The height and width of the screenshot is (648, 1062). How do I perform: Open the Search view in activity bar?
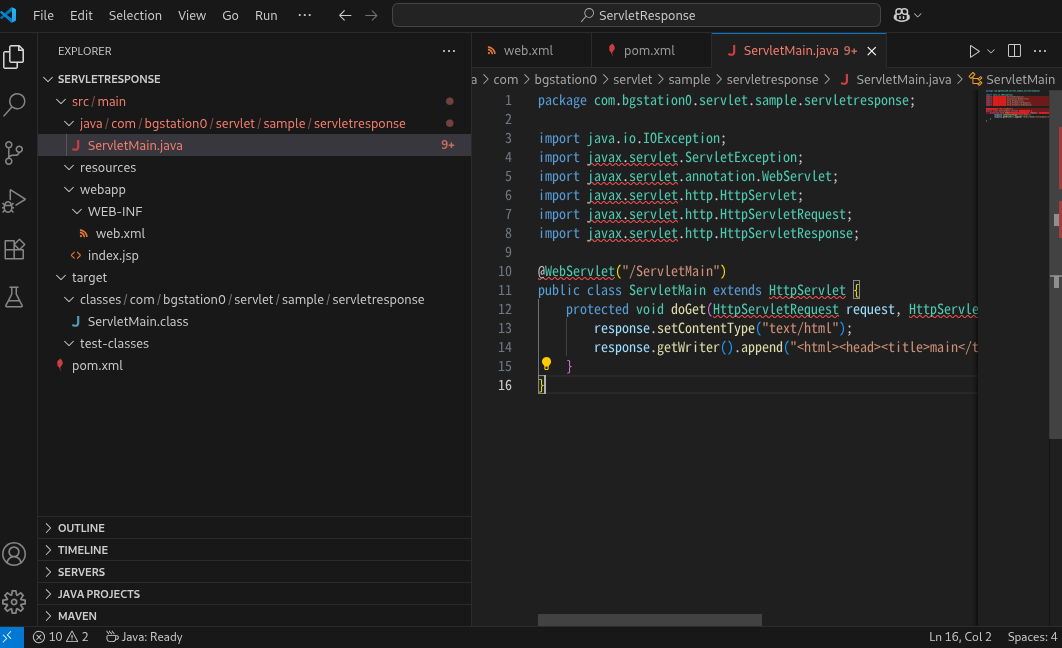(14, 104)
